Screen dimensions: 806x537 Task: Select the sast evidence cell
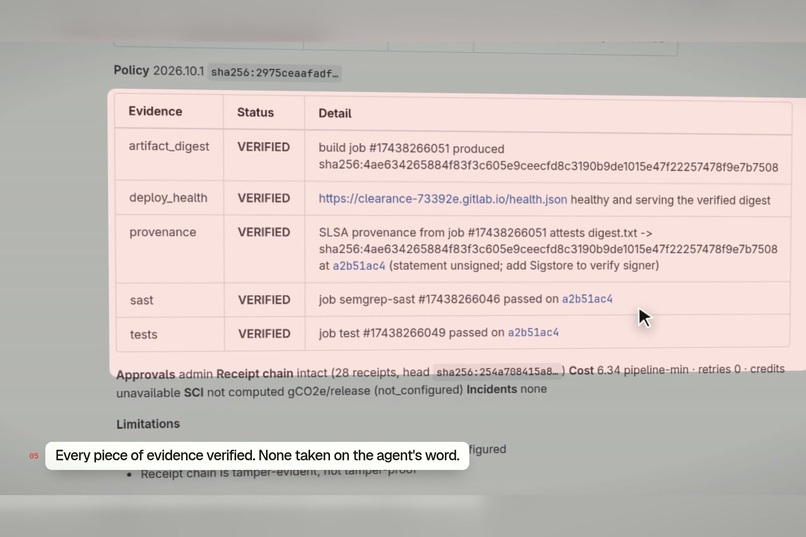pyautogui.click(x=141, y=300)
